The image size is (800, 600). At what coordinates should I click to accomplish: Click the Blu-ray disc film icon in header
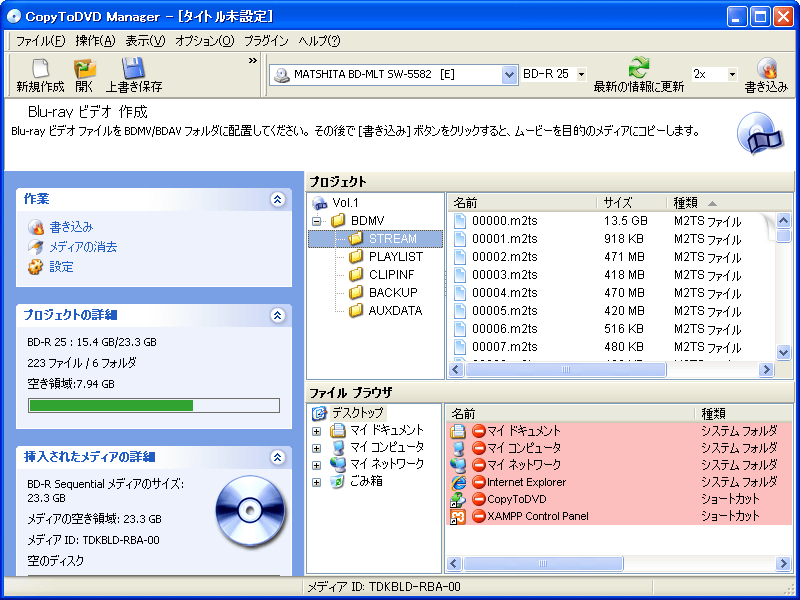tap(760, 134)
